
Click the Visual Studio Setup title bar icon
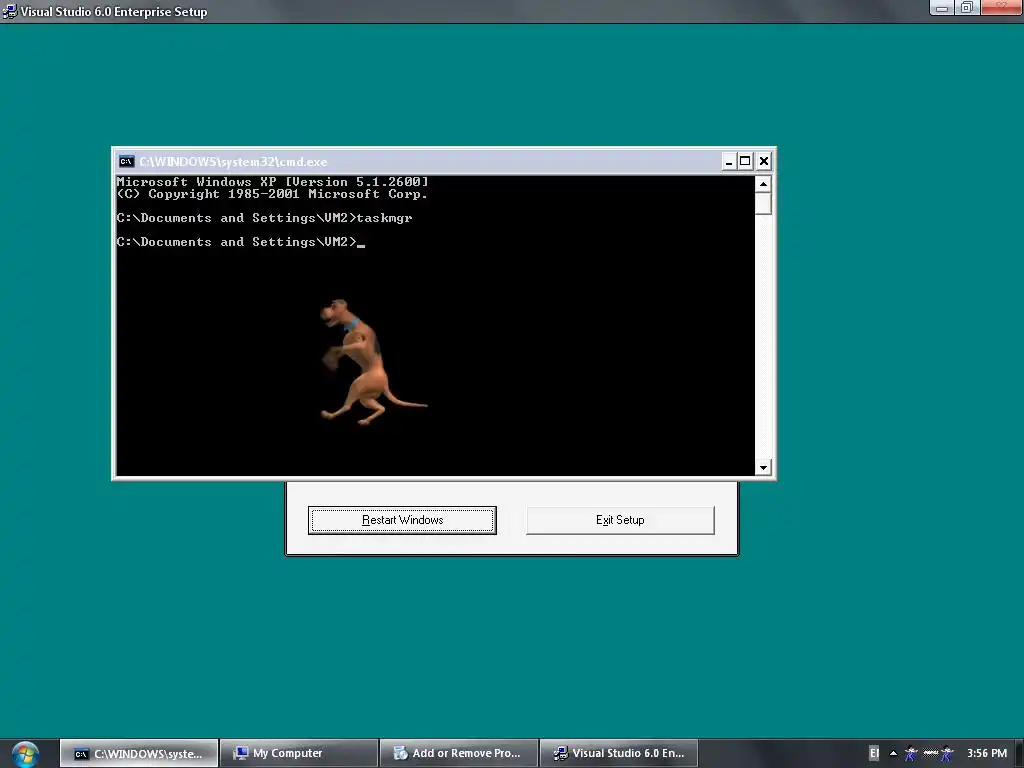pos(10,11)
